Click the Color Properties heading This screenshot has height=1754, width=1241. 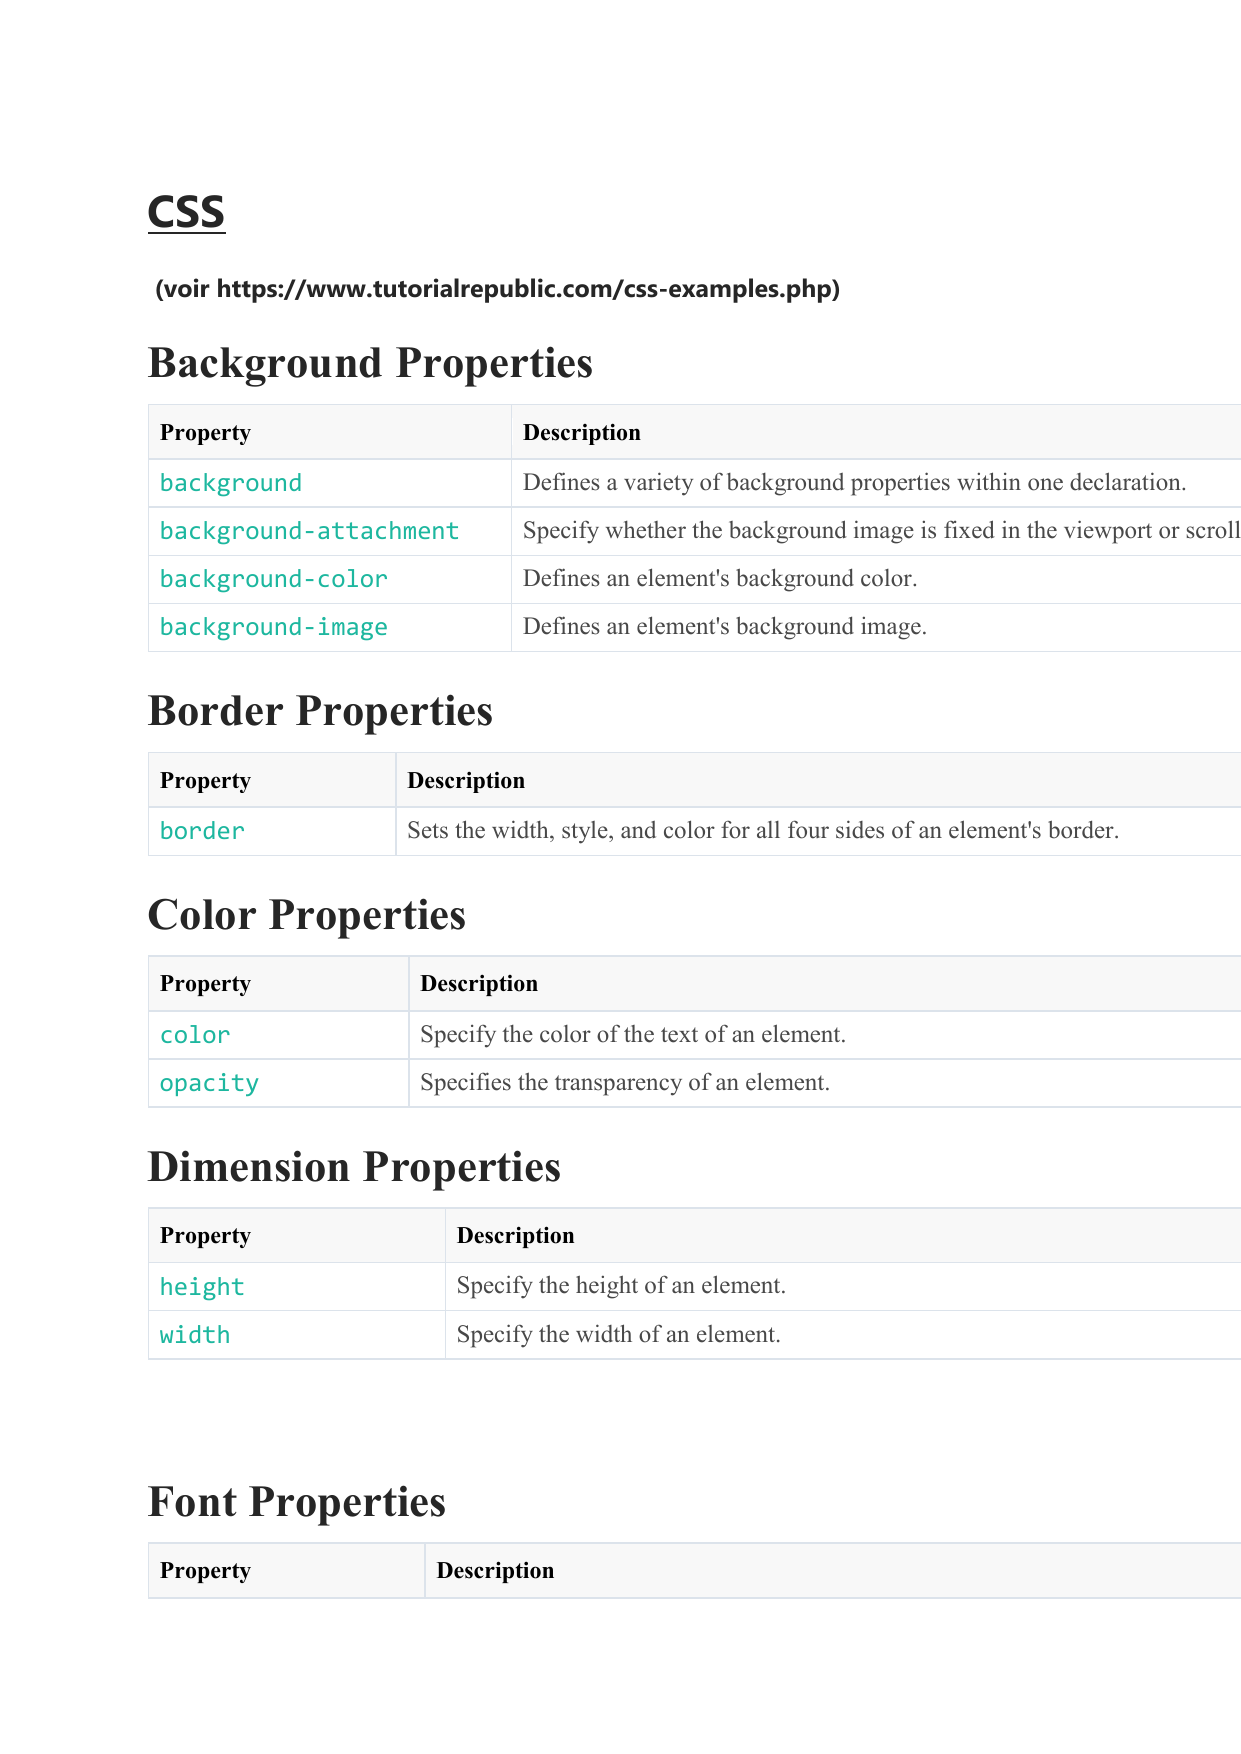(306, 915)
